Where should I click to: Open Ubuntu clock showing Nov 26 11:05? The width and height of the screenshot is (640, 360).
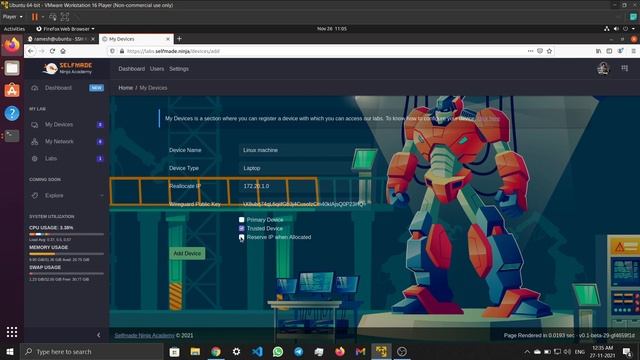(332, 29)
